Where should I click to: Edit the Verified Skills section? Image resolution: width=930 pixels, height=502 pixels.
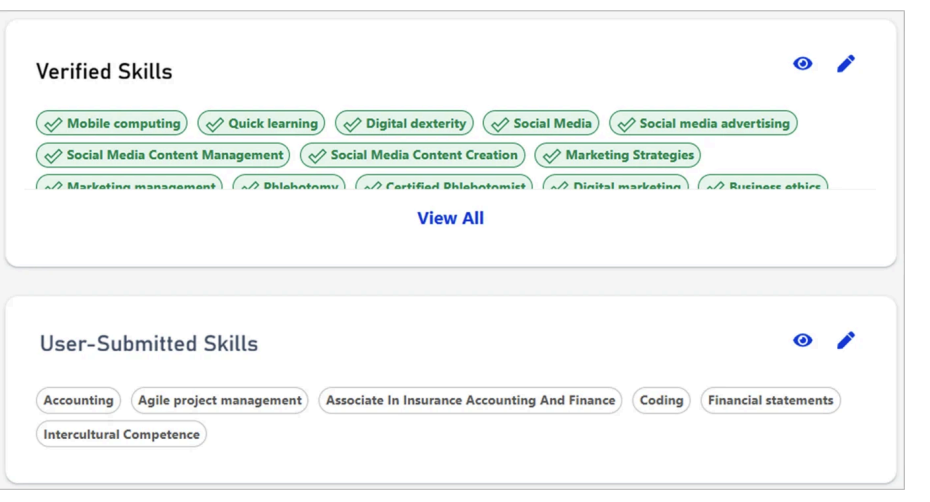846,64
